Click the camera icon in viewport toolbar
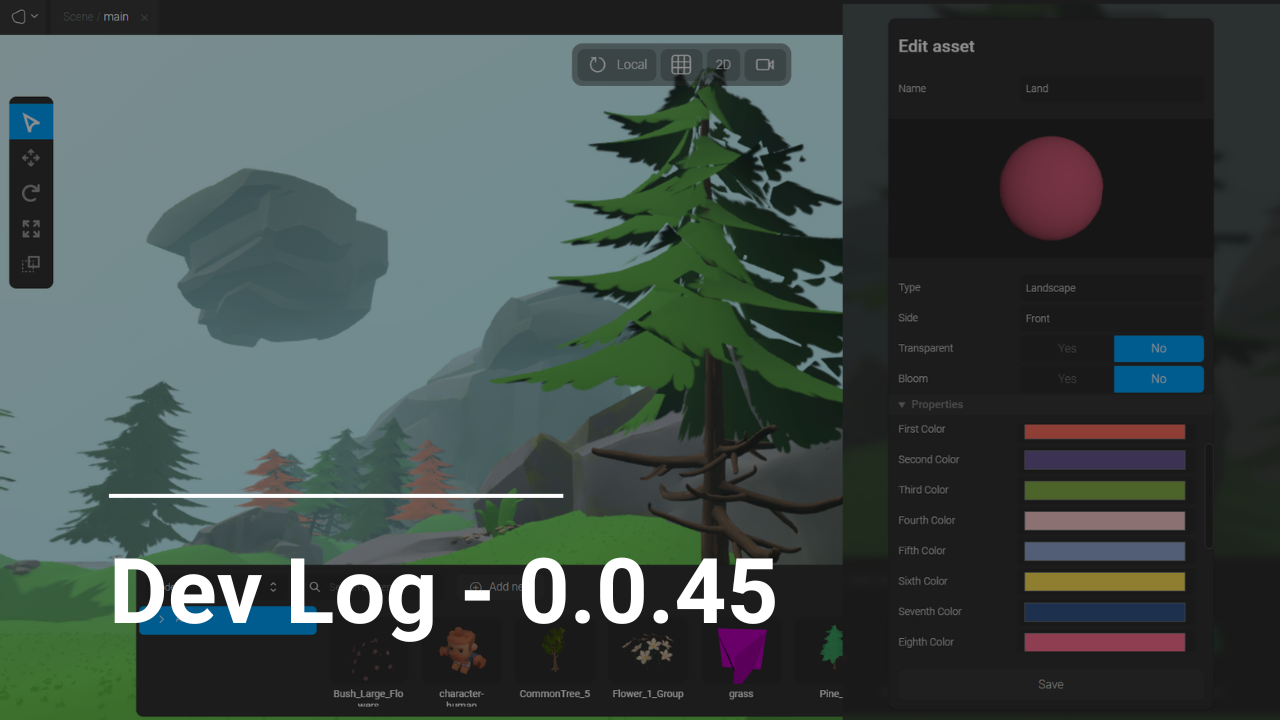 coord(765,65)
